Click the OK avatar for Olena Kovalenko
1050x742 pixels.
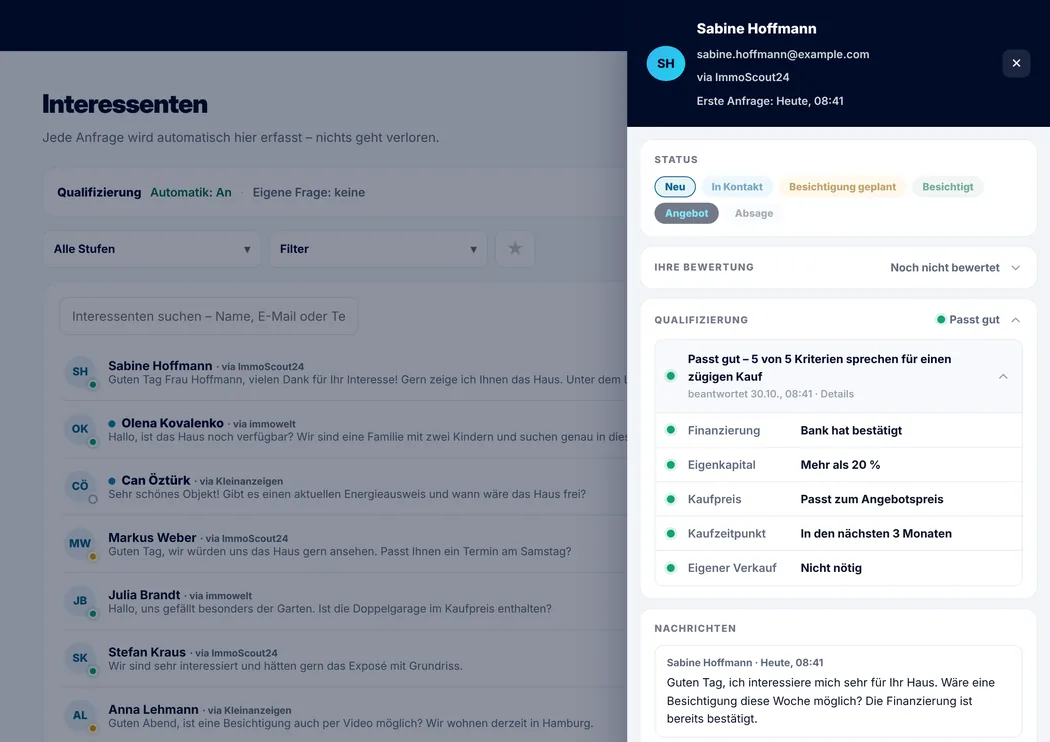[x=80, y=429]
